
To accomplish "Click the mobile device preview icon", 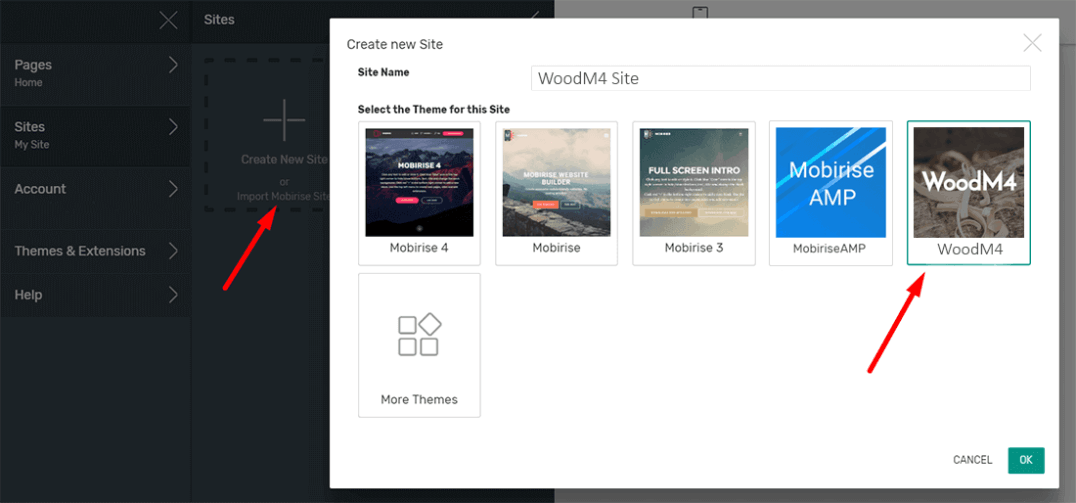I will [700, 12].
